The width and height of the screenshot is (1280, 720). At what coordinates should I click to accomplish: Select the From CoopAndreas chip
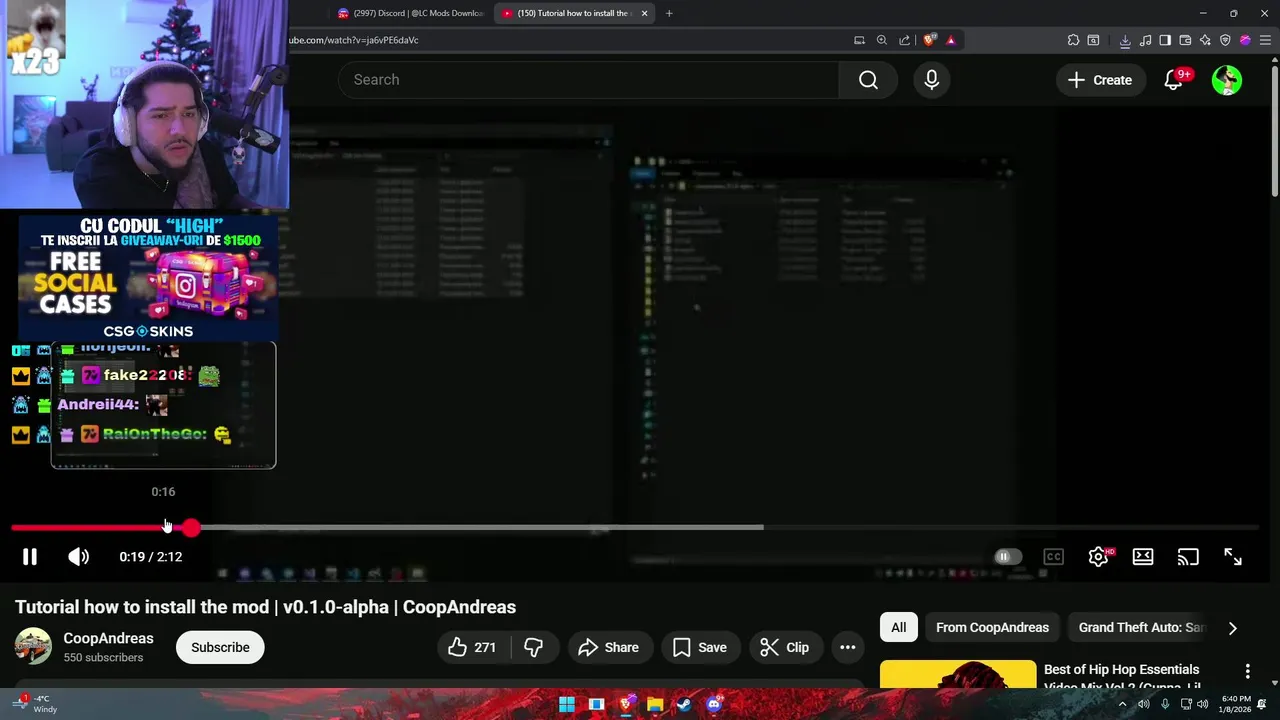click(992, 628)
